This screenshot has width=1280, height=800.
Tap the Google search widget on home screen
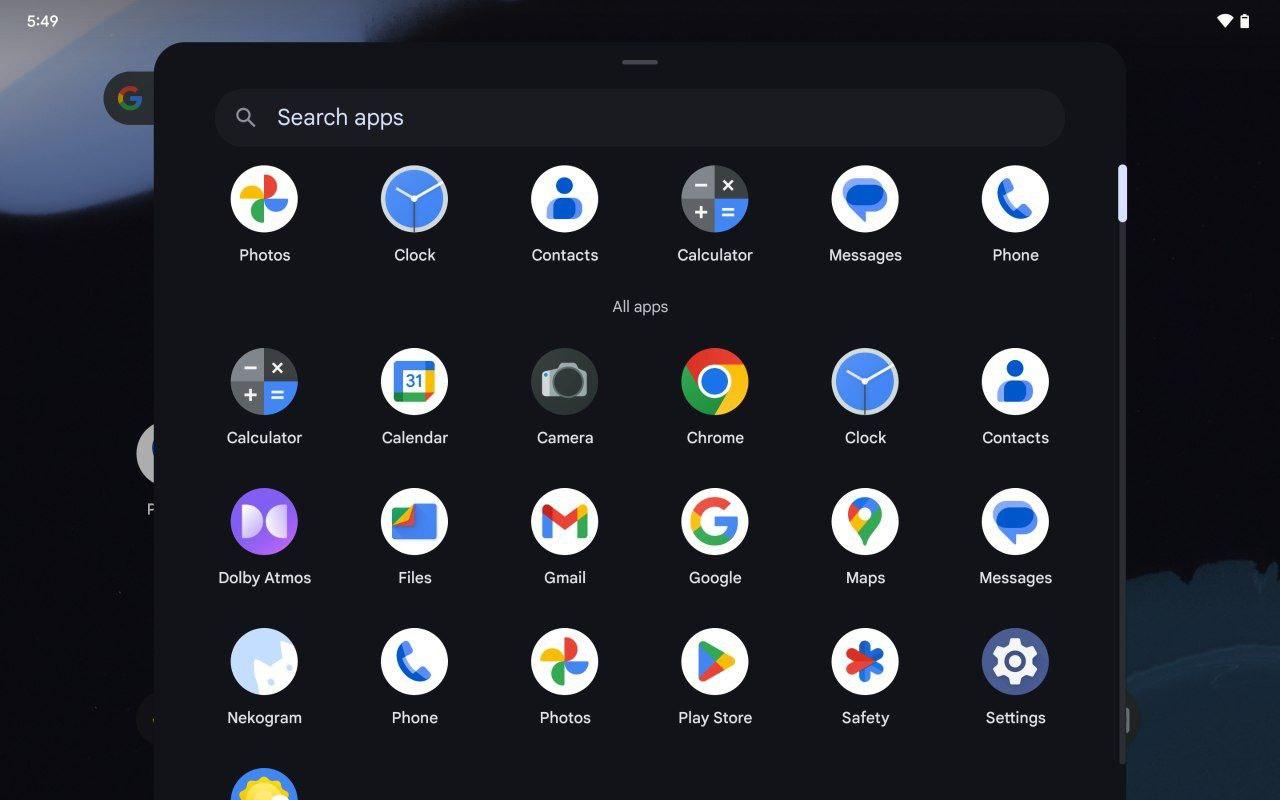[x=129, y=98]
